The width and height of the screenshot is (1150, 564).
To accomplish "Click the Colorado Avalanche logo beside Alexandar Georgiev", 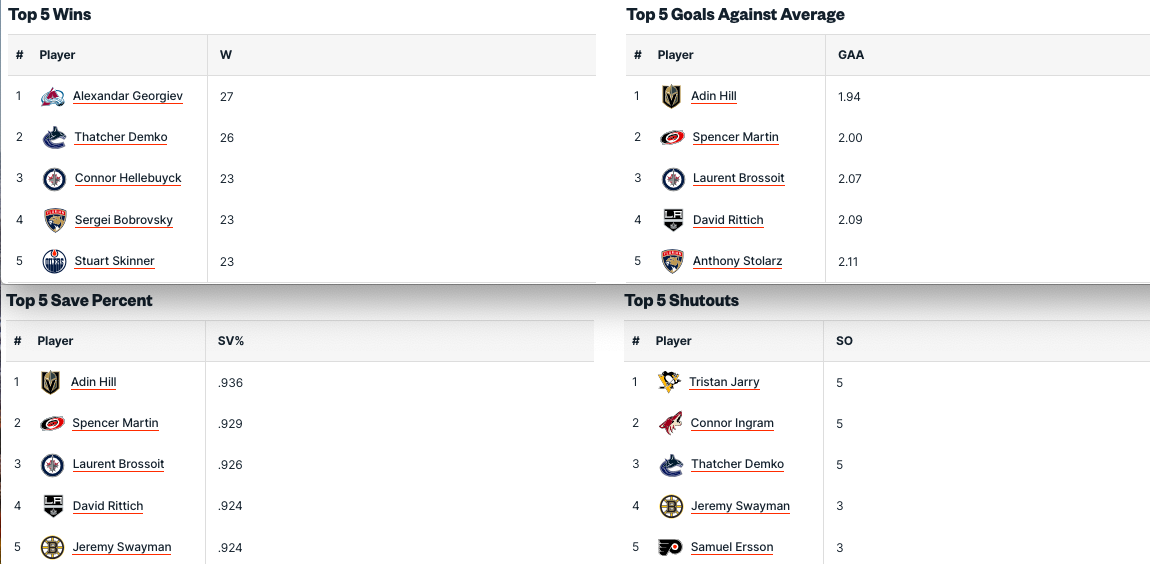I will point(53,97).
